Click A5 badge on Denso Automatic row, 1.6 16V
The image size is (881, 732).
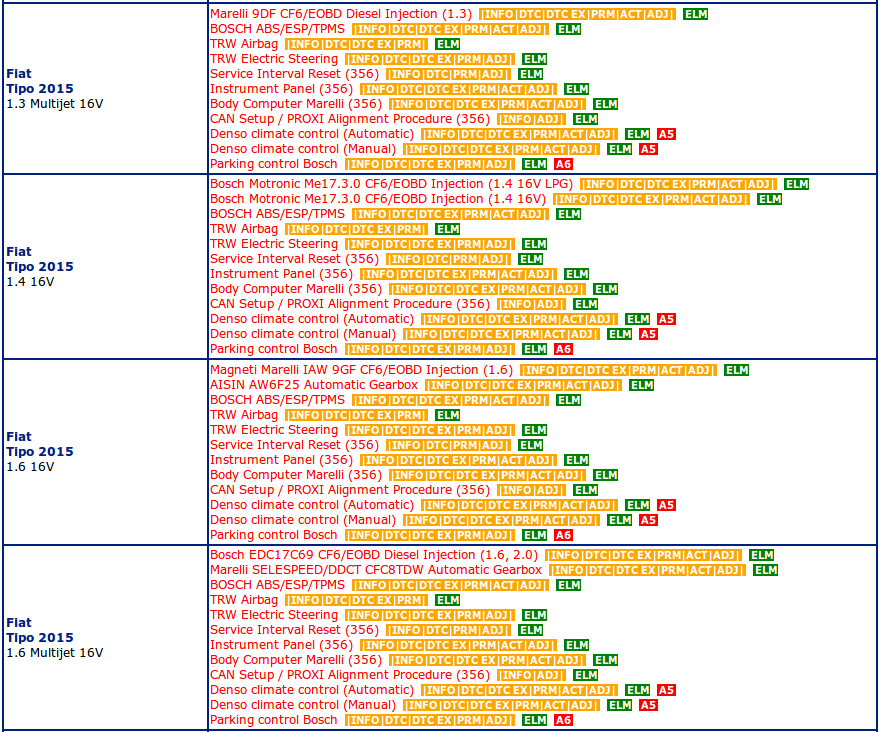(666, 505)
